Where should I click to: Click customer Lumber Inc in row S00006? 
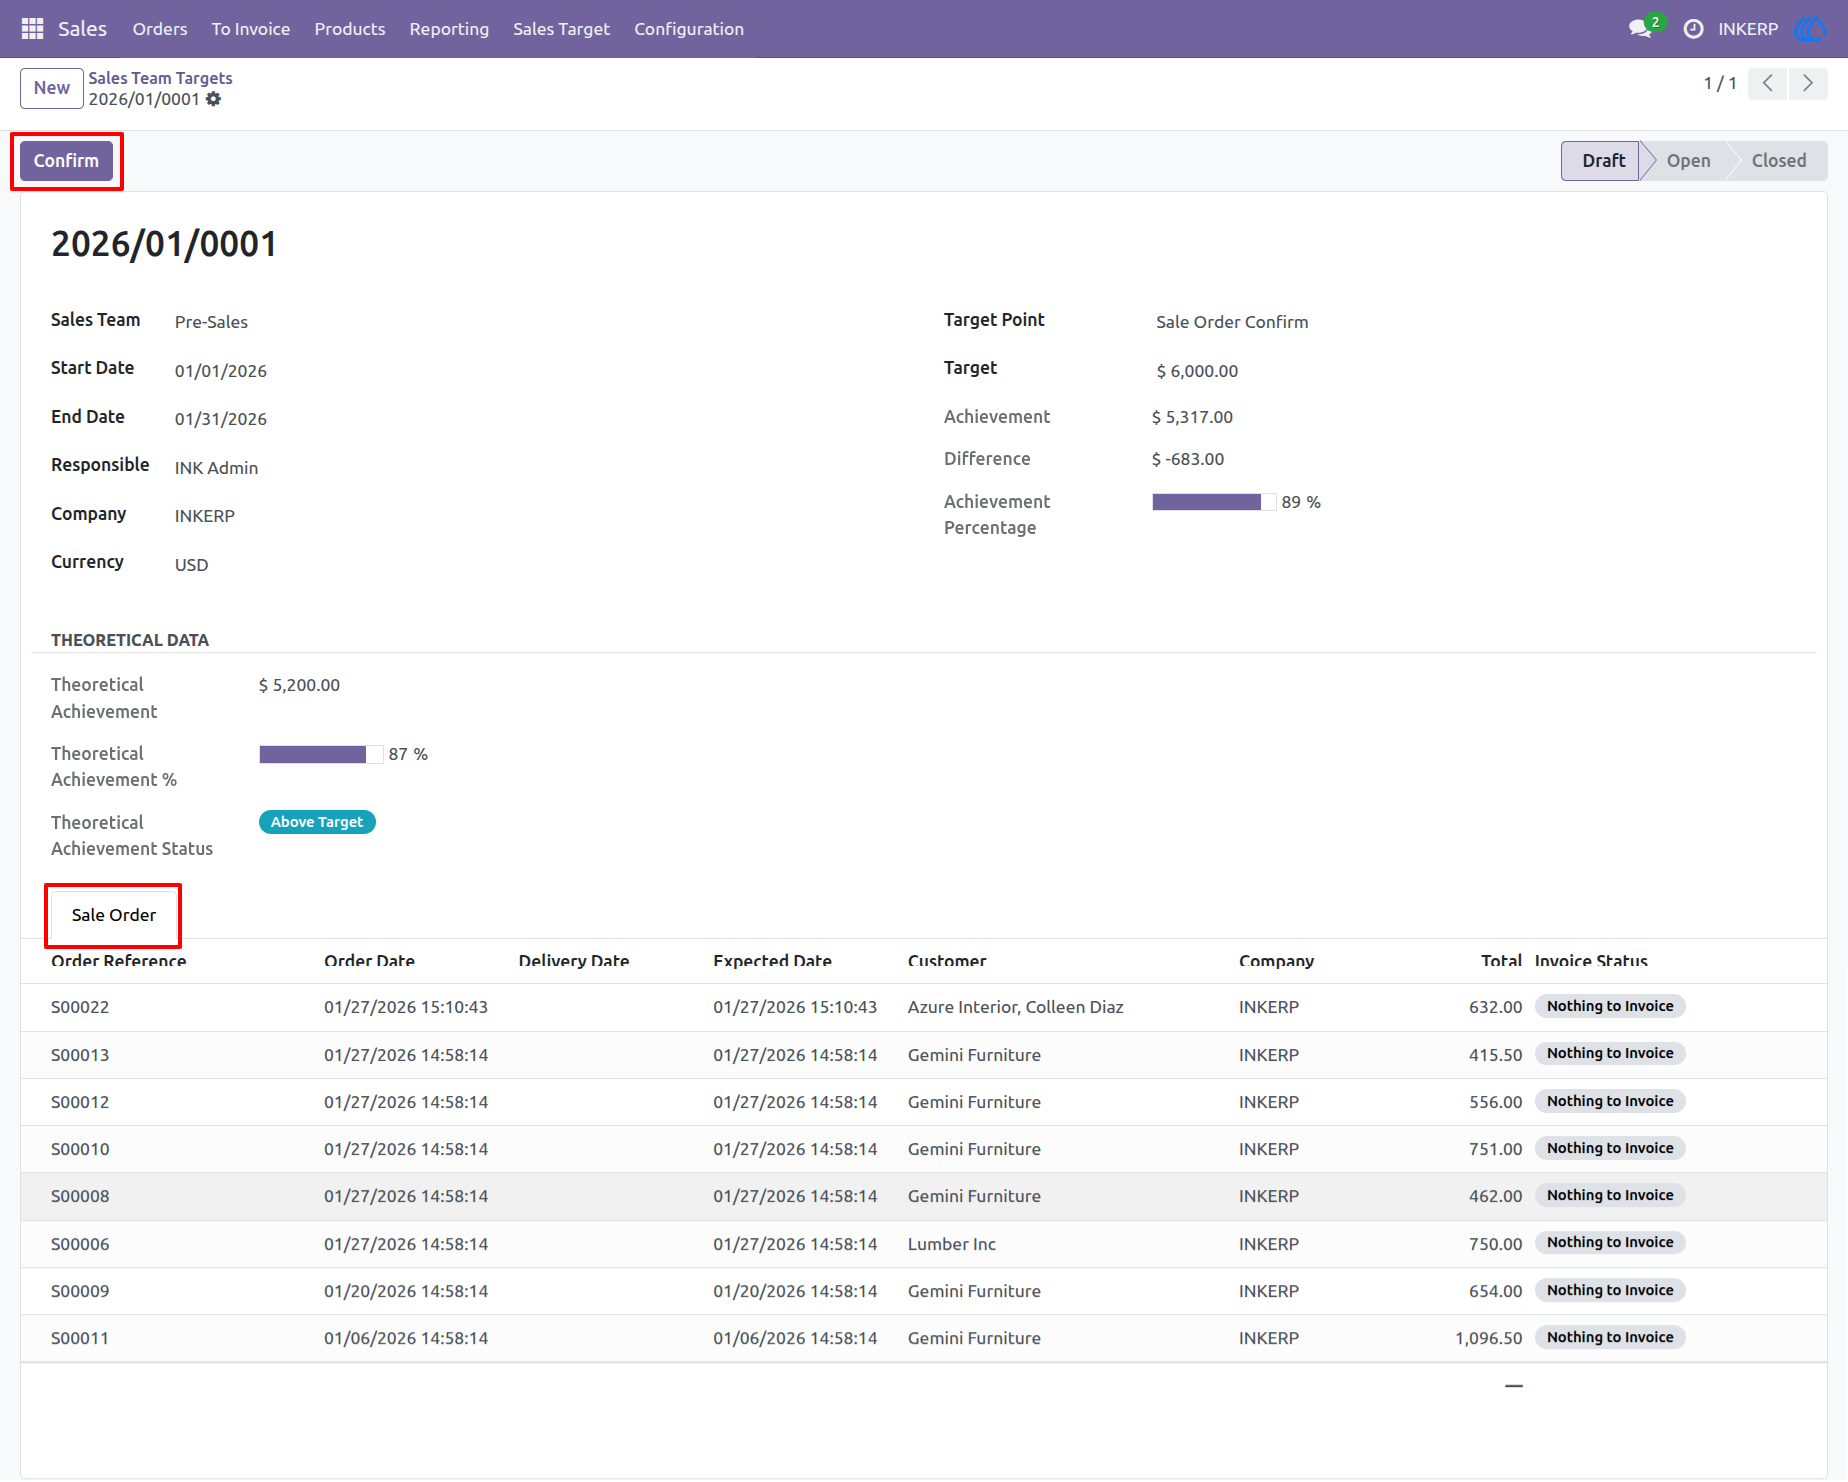tap(952, 1244)
